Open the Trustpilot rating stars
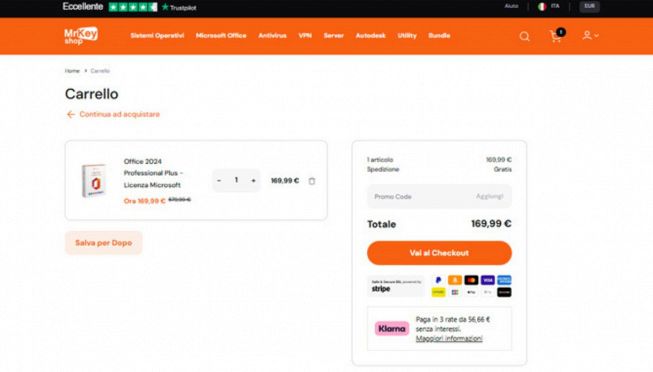The image size is (653, 372). [x=133, y=7]
